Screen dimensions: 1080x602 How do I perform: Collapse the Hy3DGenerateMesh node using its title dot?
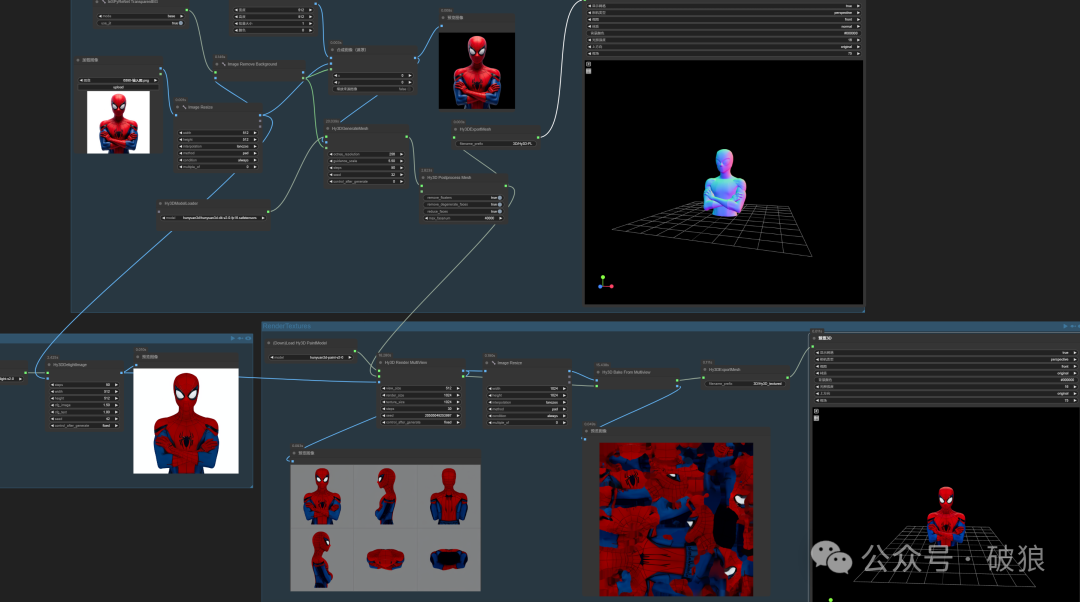[327, 128]
